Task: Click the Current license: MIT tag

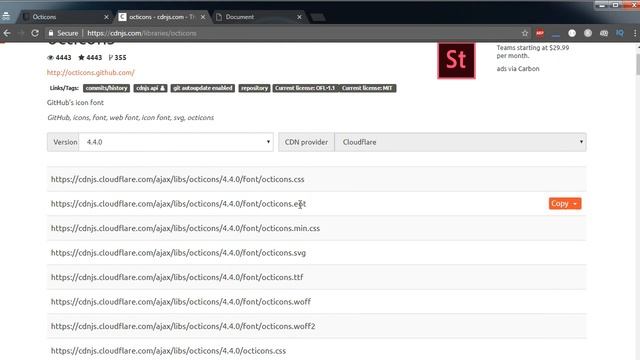Action: [x=367, y=88]
